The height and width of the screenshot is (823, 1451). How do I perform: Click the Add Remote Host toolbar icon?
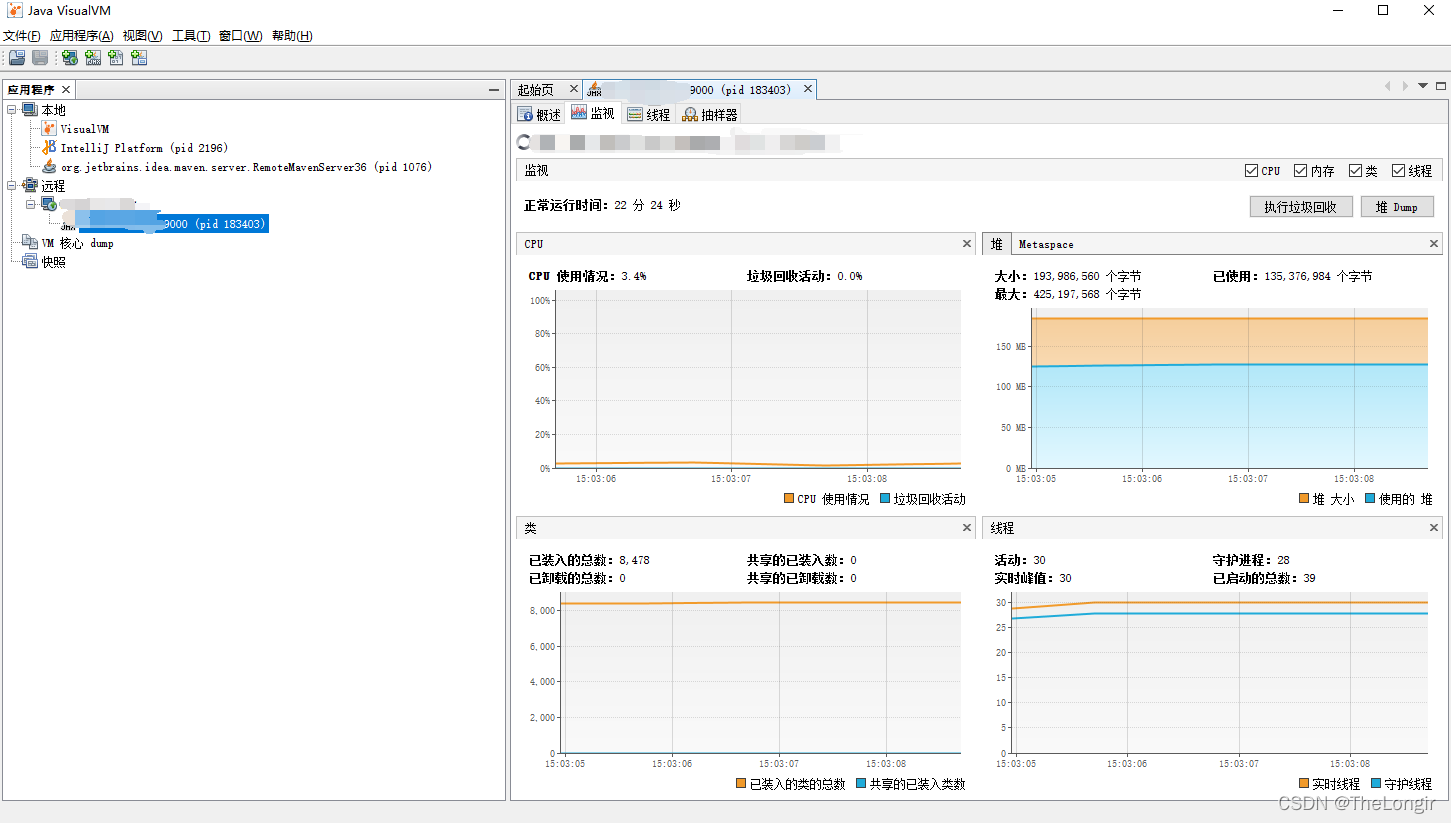[70, 58]
